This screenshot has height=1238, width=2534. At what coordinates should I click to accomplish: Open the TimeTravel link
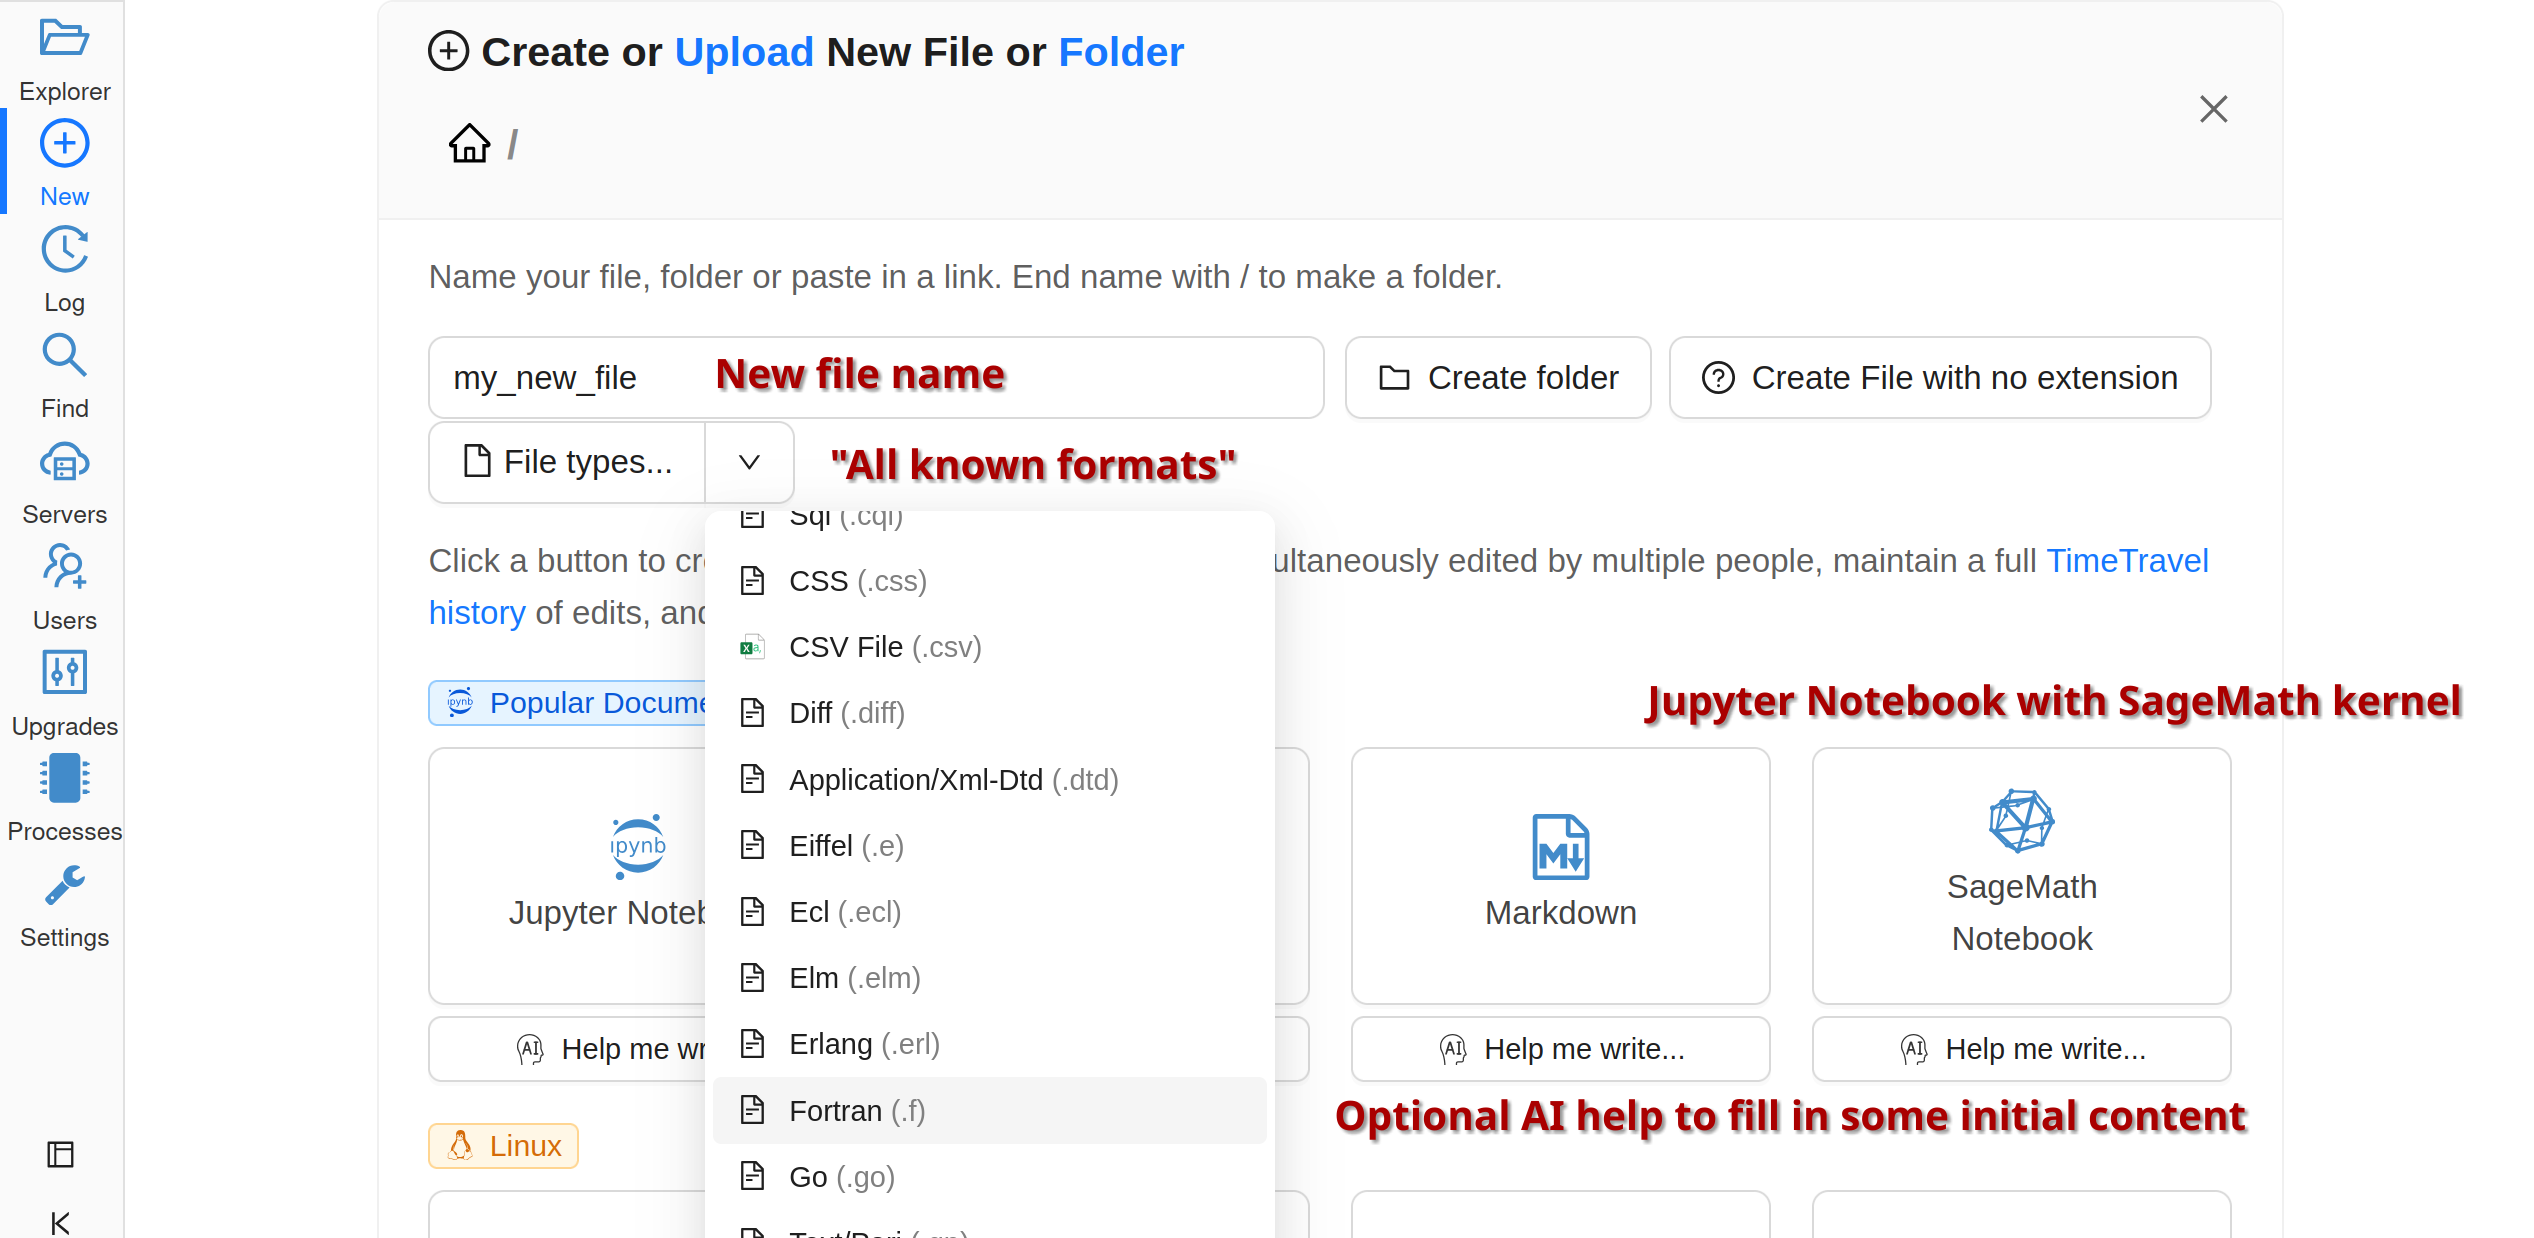tap(2126, 561)
